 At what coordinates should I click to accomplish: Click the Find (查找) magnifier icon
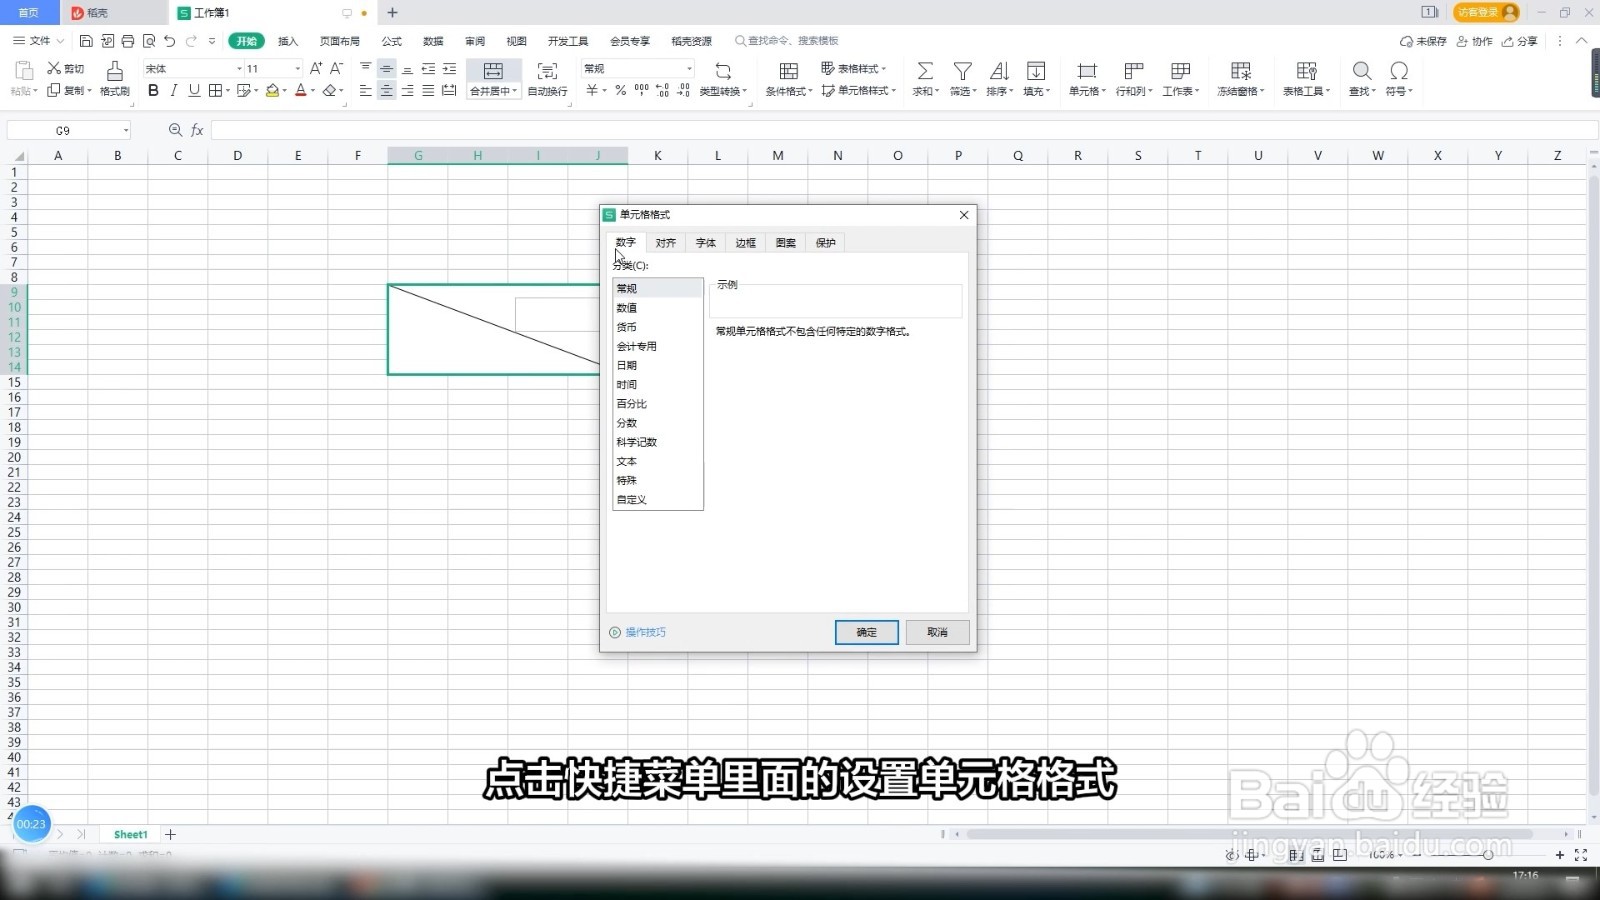click(x=1362, y=71)
